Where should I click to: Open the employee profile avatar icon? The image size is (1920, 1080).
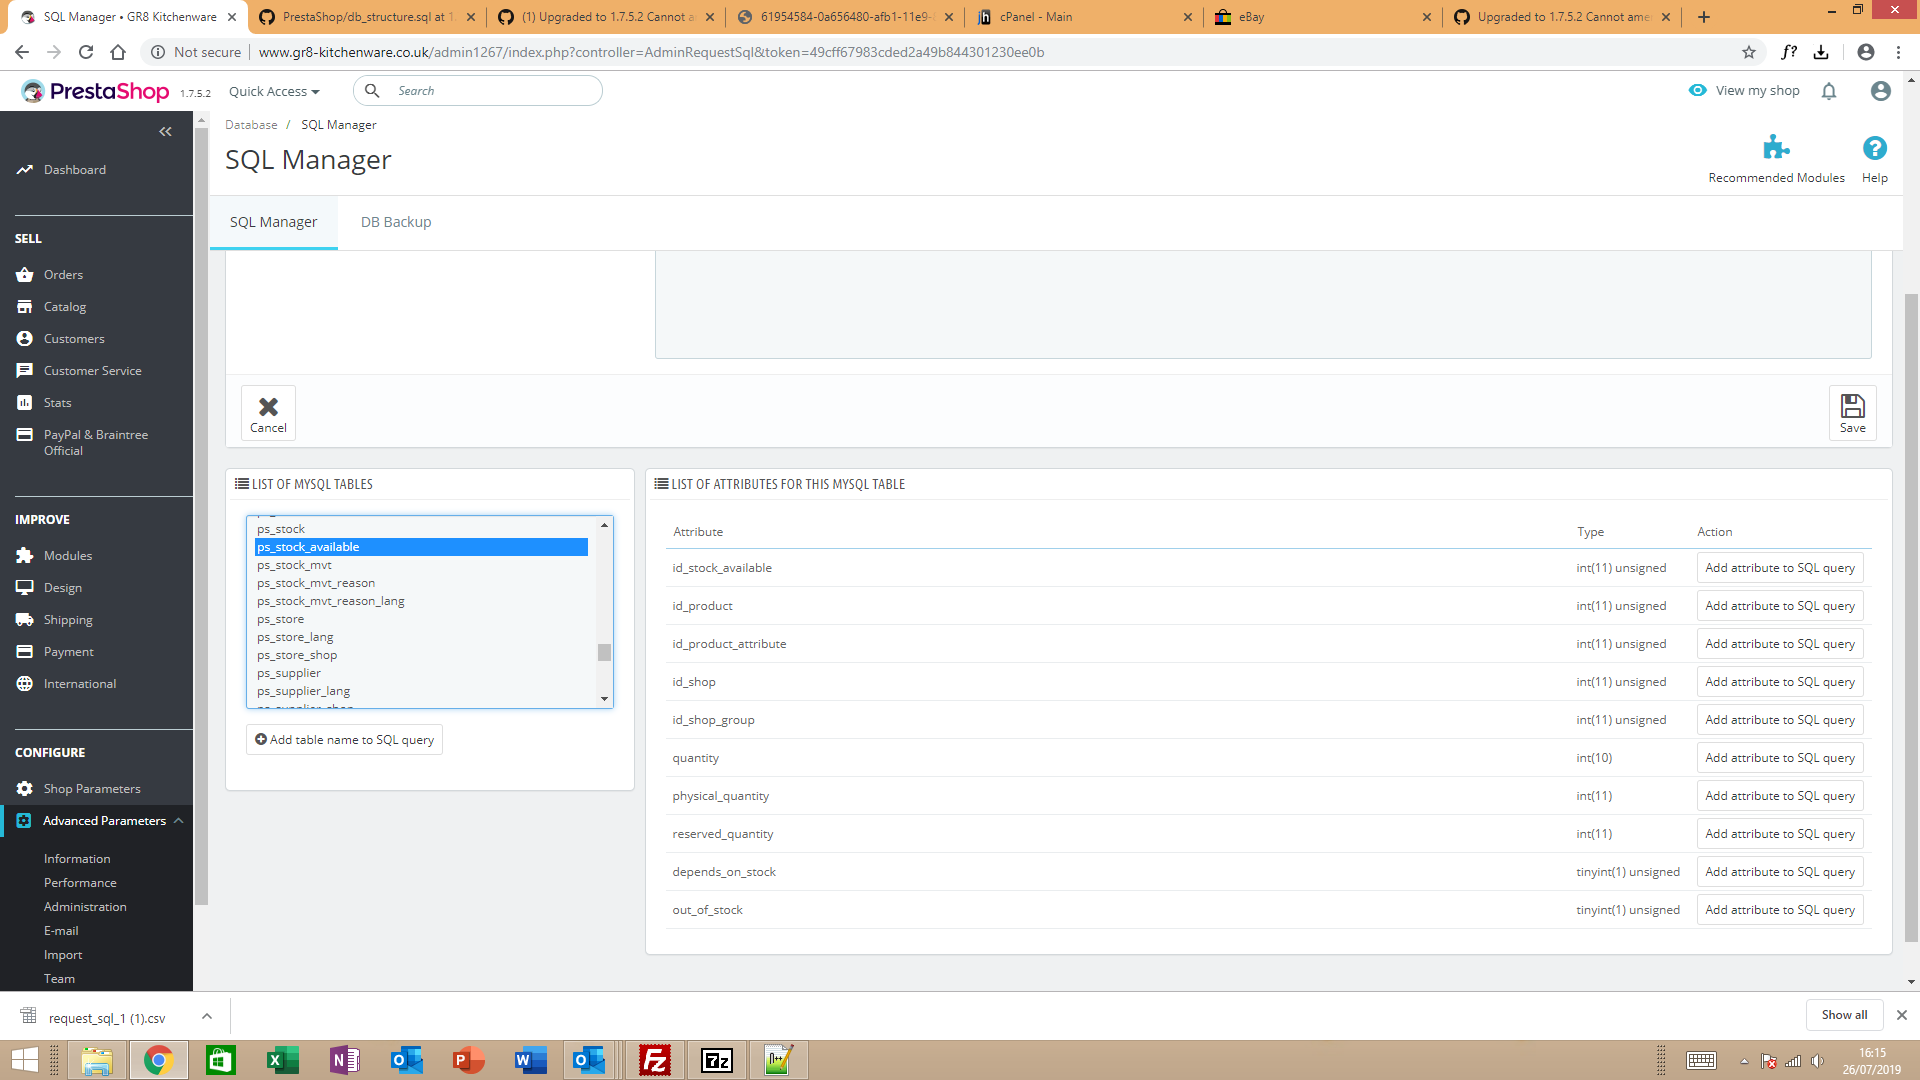point(1880,91)
